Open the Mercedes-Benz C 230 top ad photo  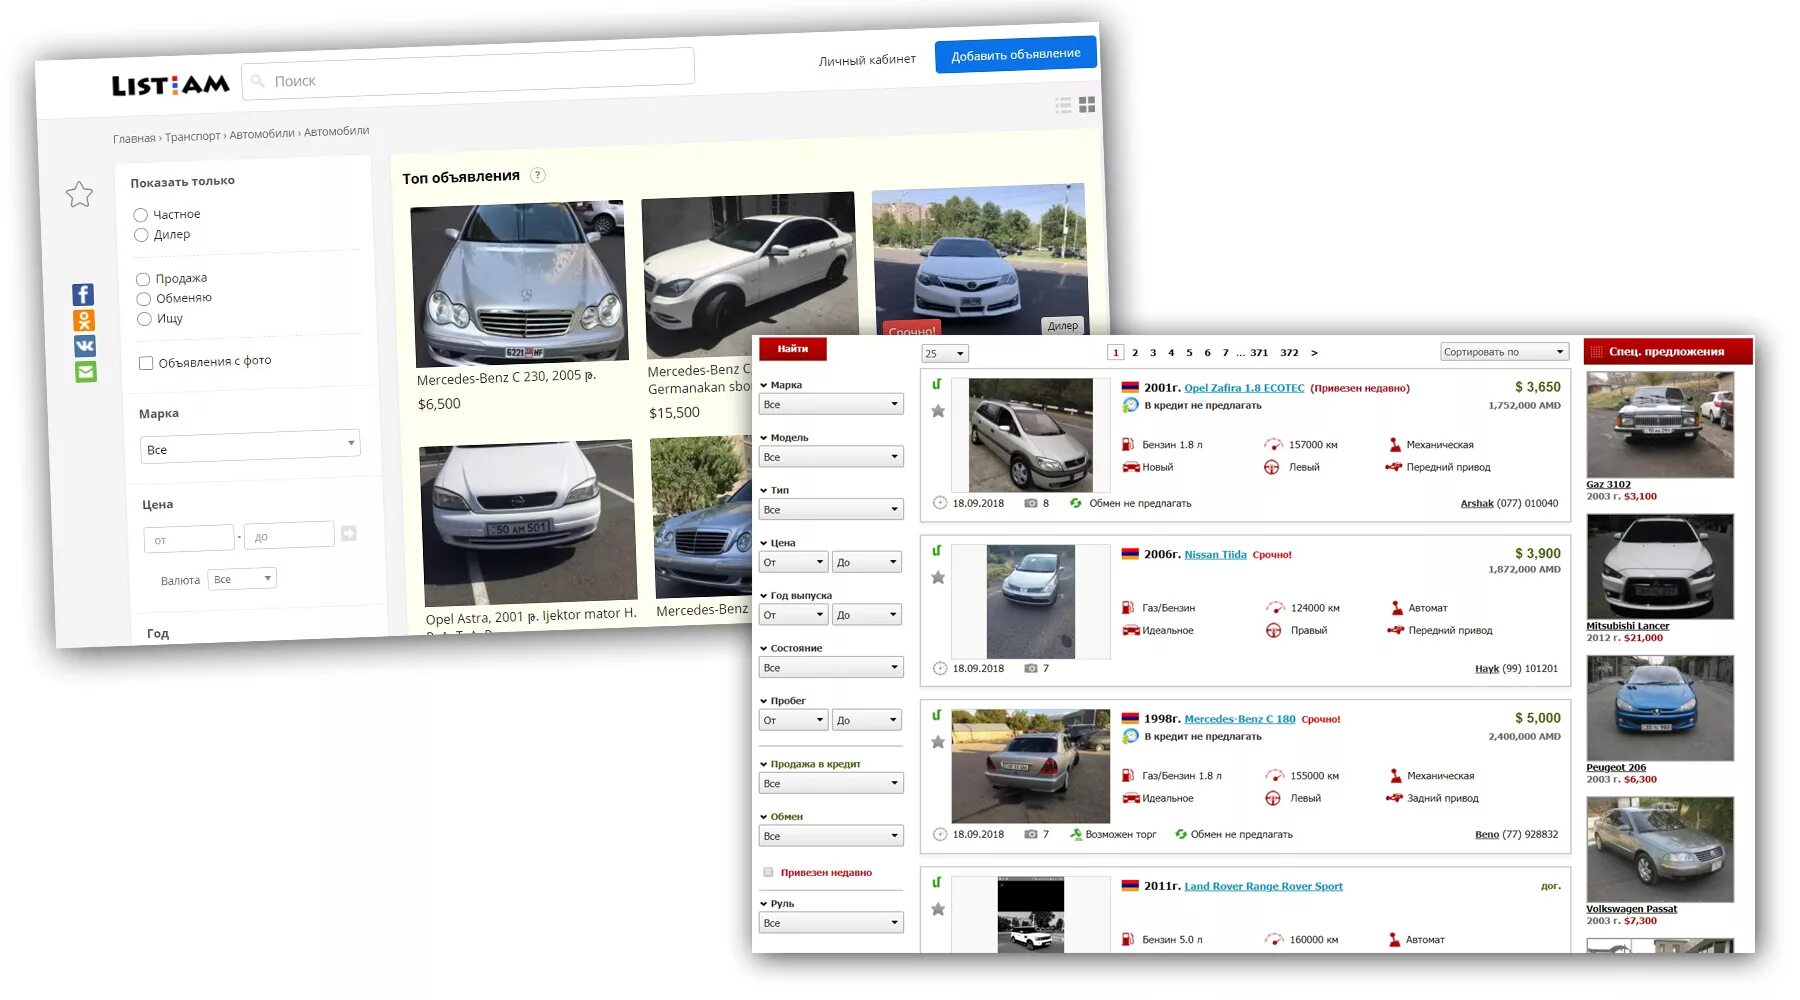[520, 284]
